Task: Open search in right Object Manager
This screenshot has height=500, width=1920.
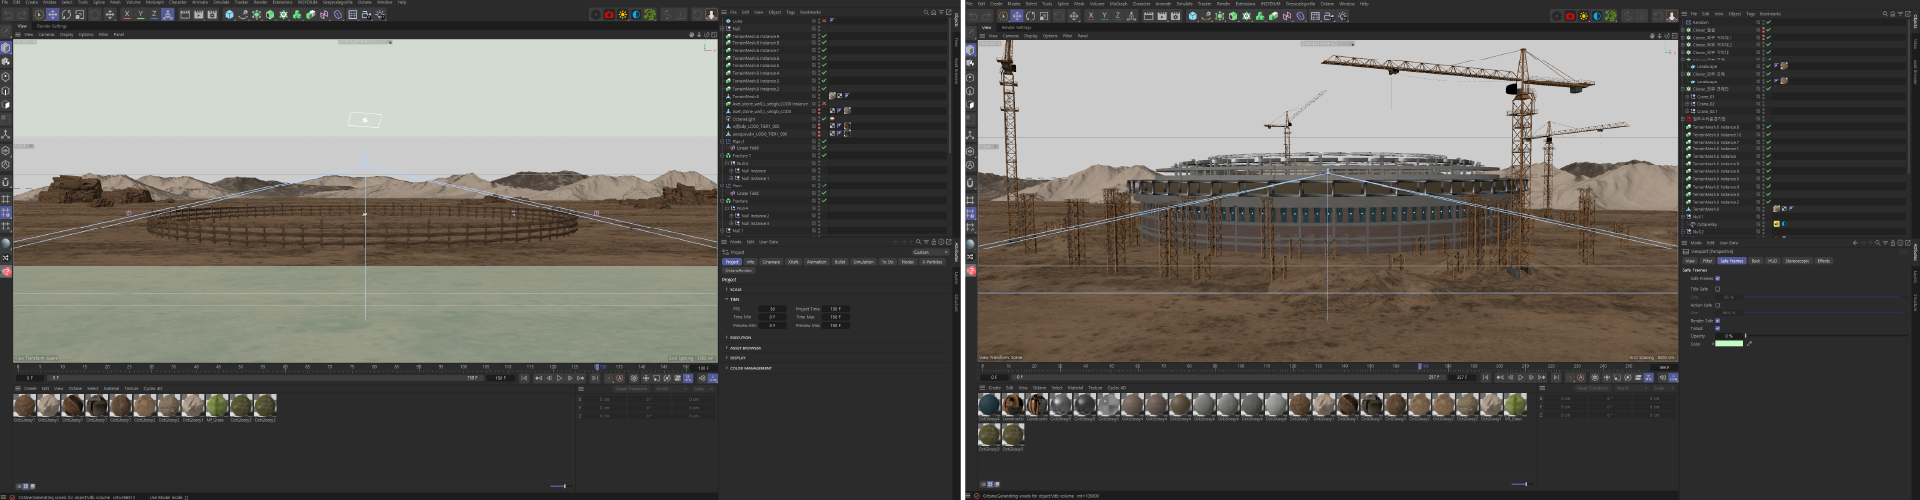Action: [x=1885, y=14]
